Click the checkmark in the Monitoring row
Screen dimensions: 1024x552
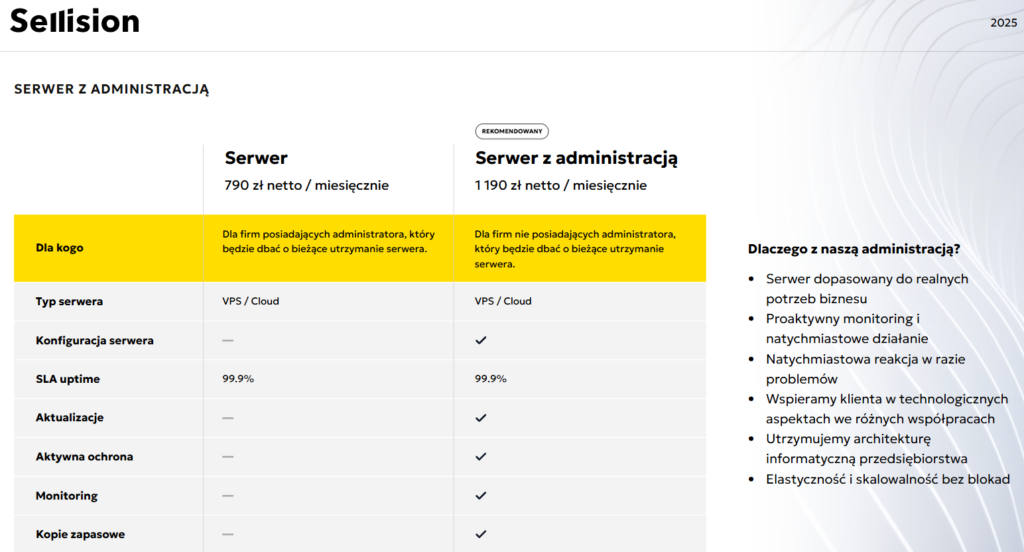click(481, 495)
